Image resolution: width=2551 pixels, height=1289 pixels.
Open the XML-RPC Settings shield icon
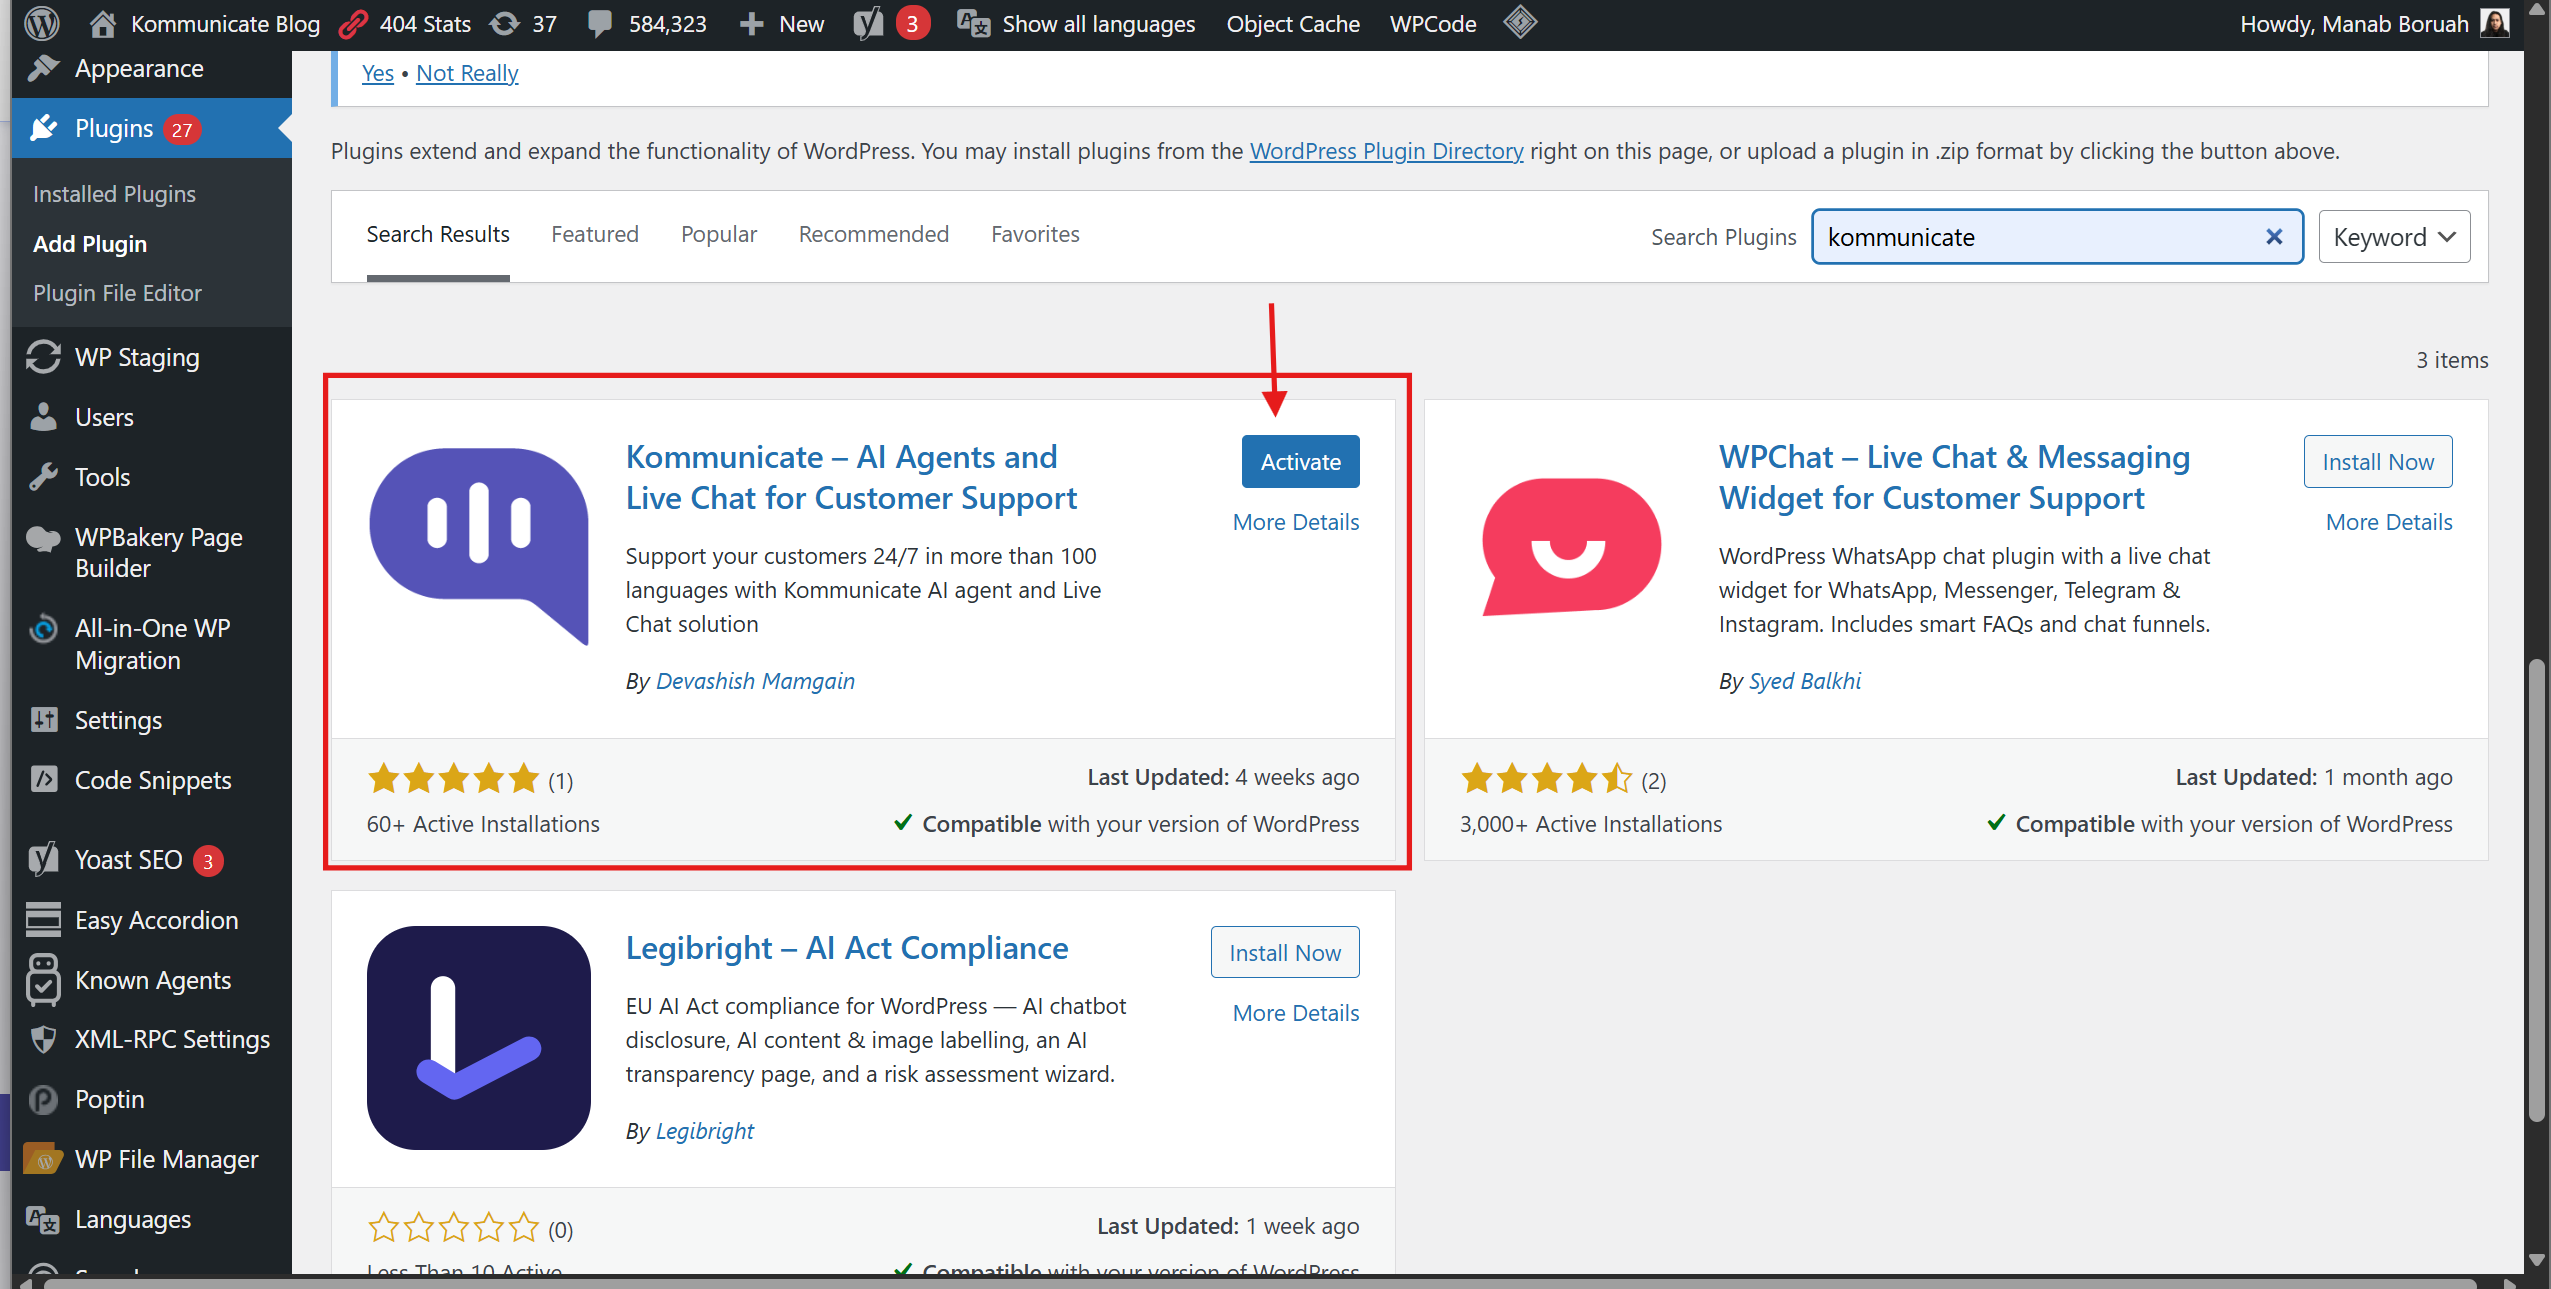point(43,1039)
